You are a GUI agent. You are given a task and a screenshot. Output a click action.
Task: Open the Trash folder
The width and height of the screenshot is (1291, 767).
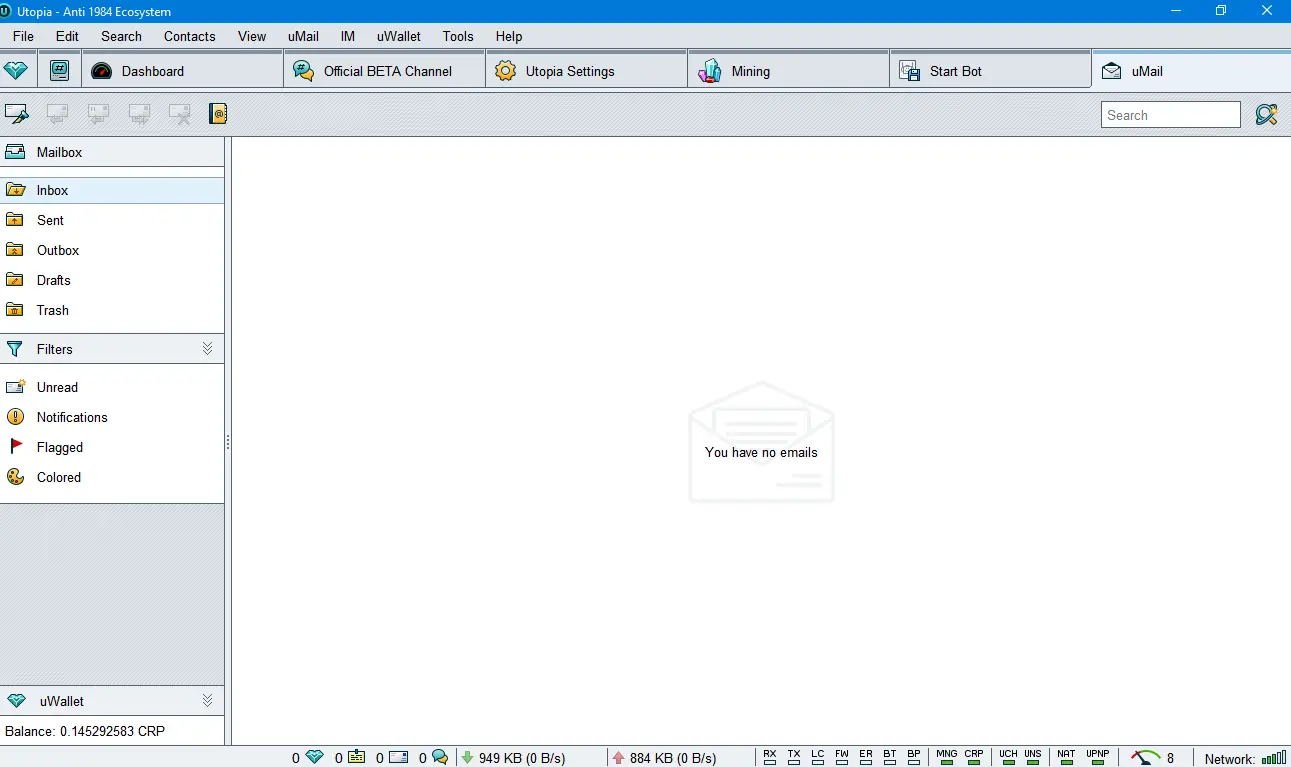[x=112, y=310]
